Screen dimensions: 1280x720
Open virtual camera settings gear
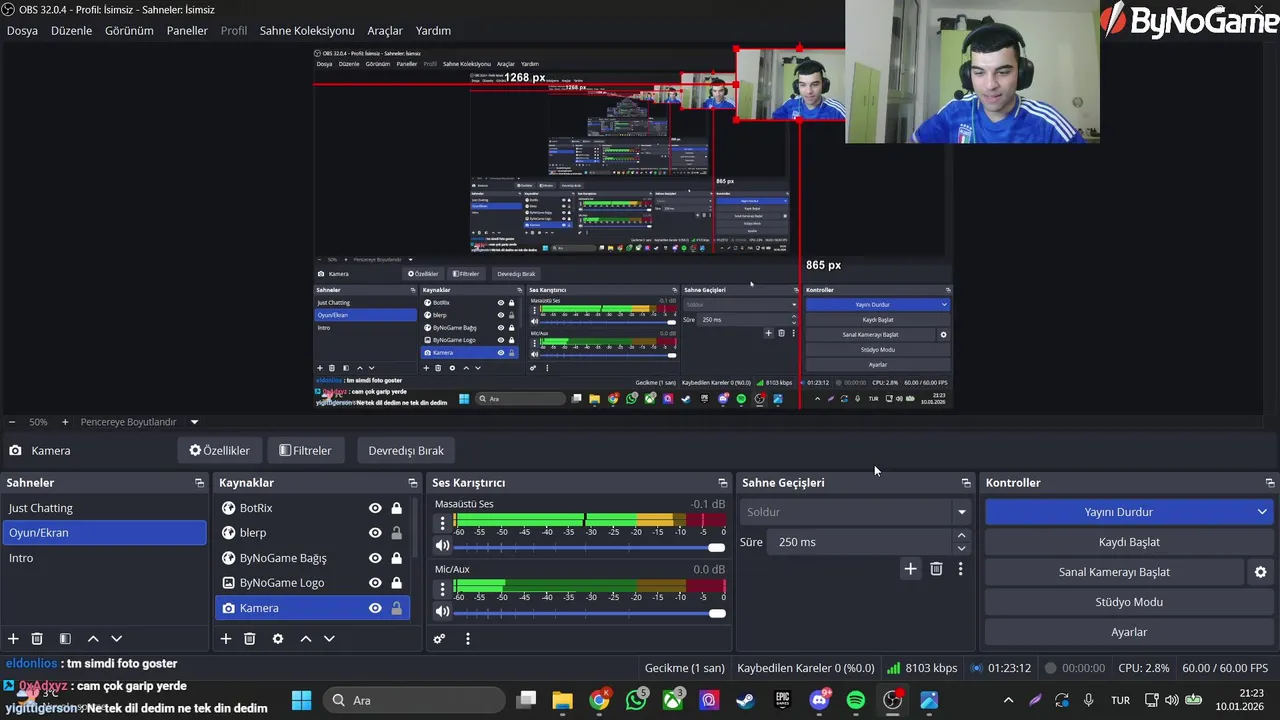(1260, 572)
